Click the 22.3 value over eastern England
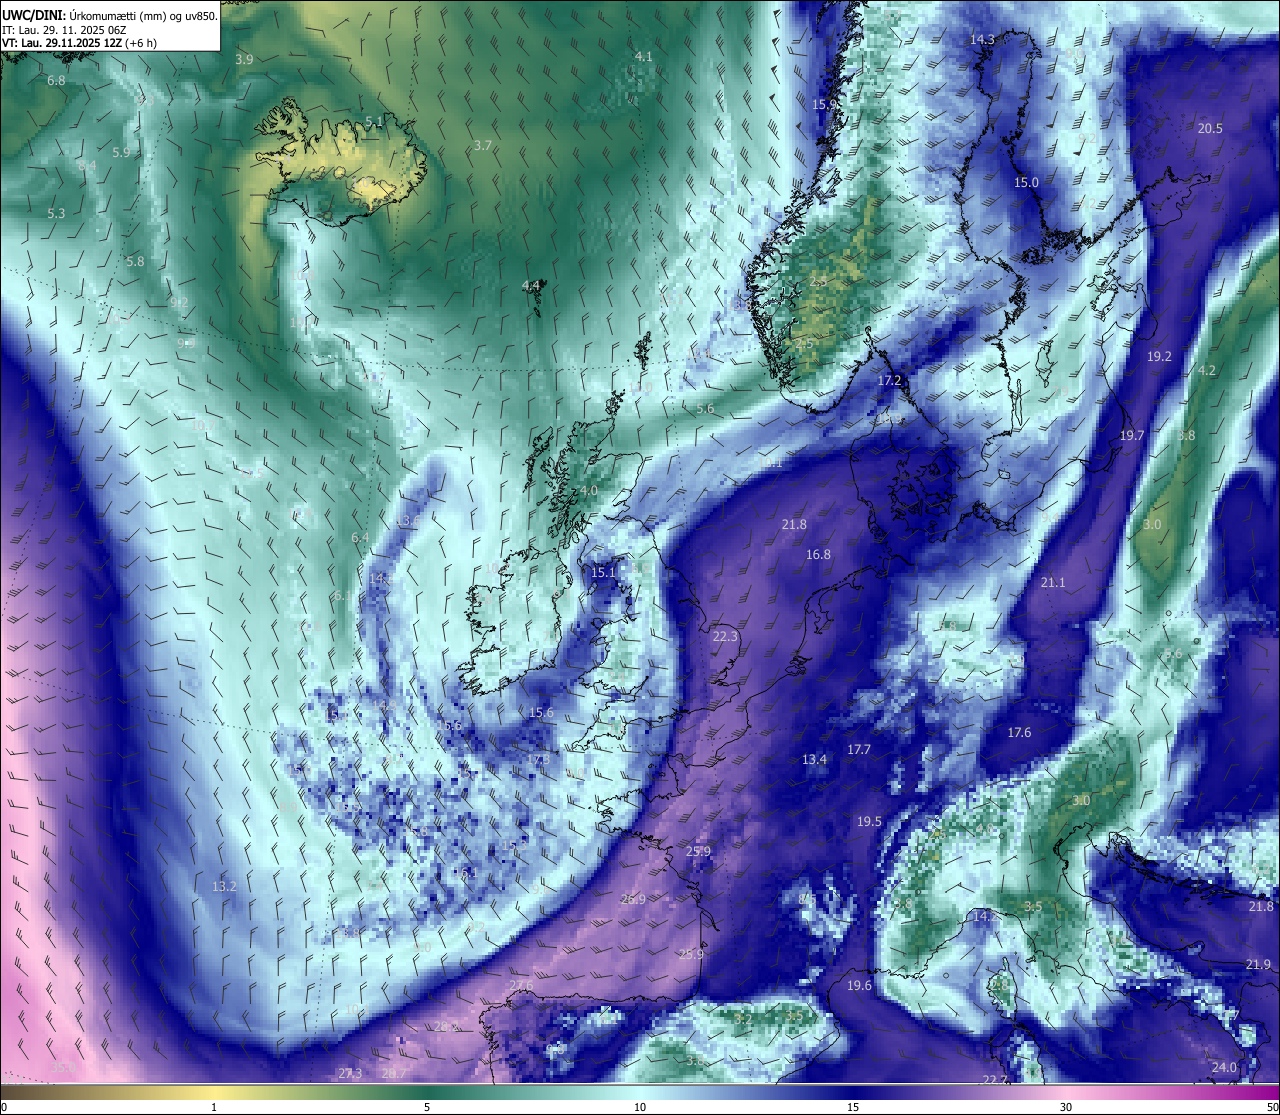The height and width of the screenshot is (1115, 1280). click(x=725, y=636)
